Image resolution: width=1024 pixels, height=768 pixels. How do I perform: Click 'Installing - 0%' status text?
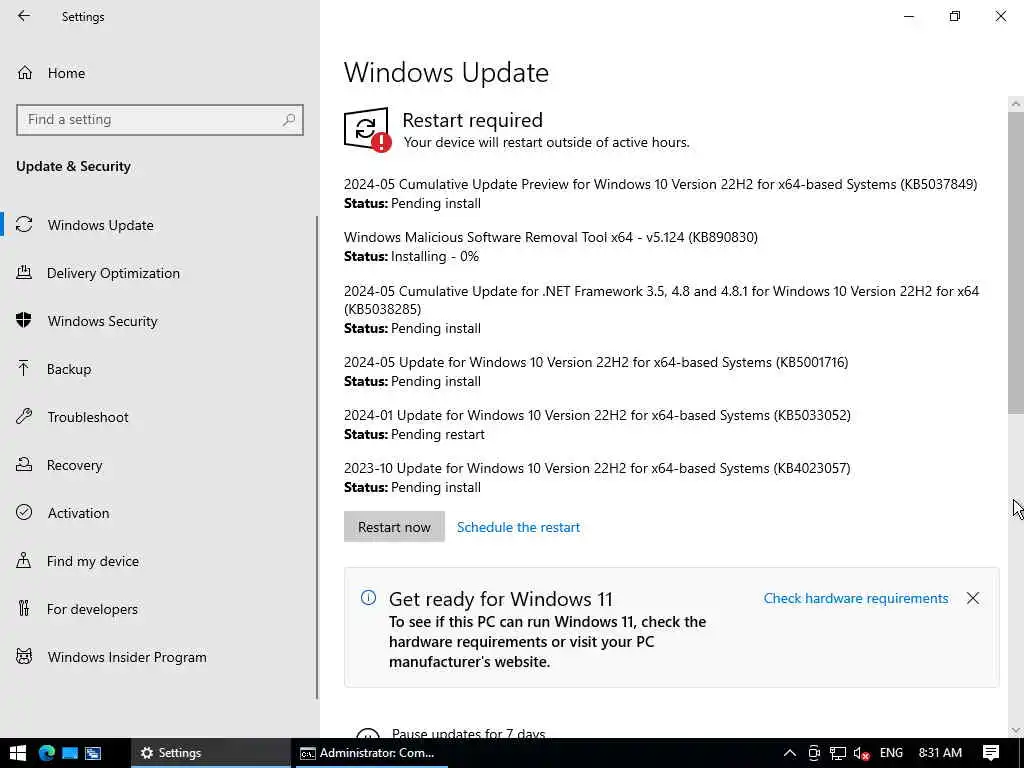point(434,257)
